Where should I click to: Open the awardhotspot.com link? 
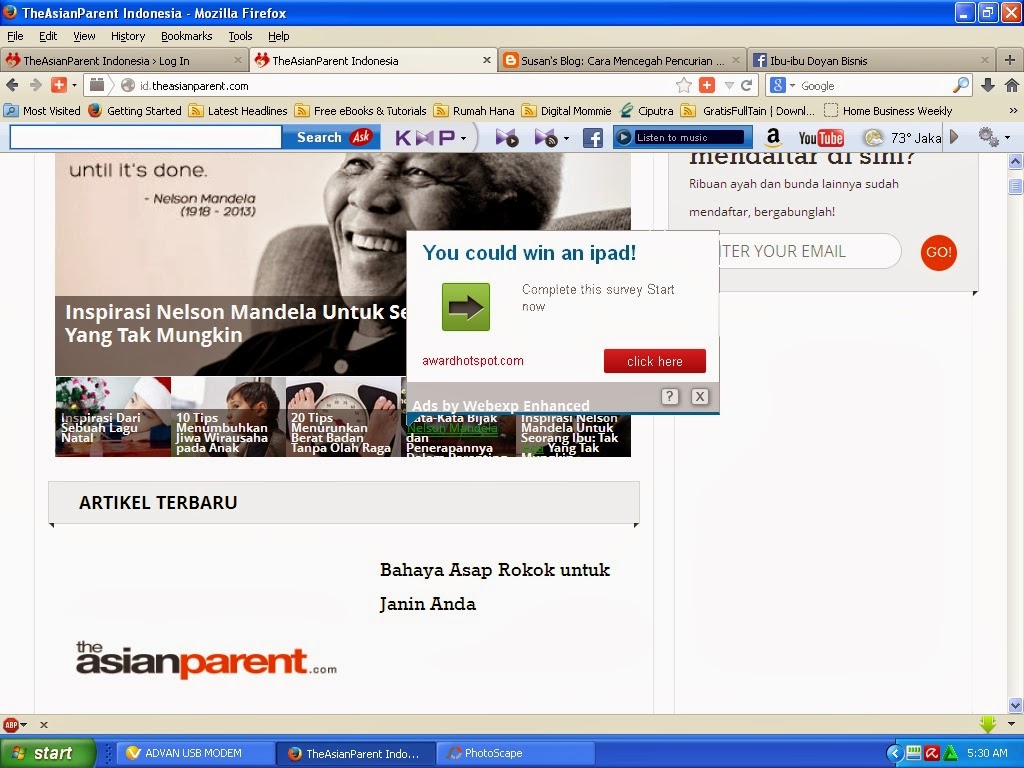click(473, 360)
